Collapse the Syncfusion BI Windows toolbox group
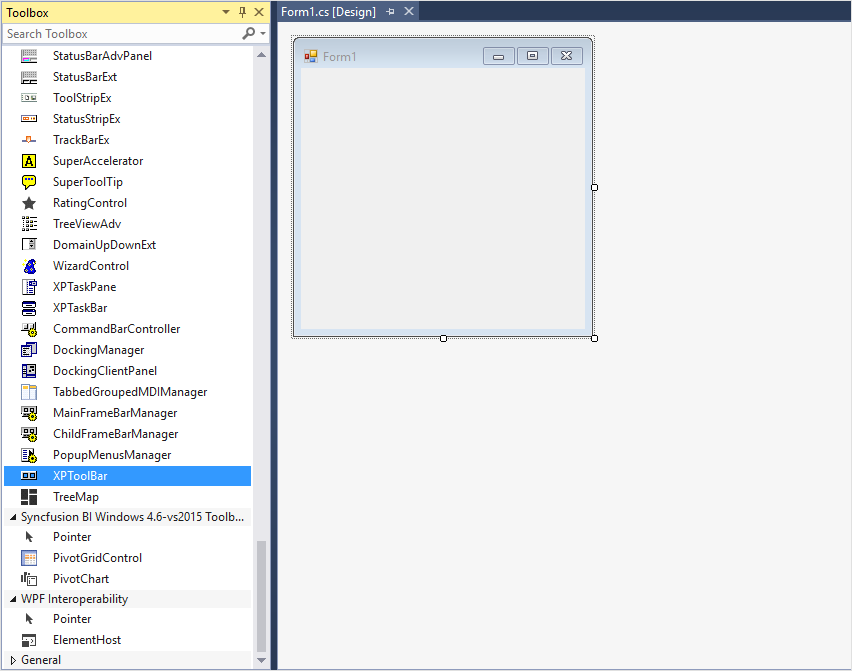Viewport: 852px width, 671px height. tap(12, 517)
